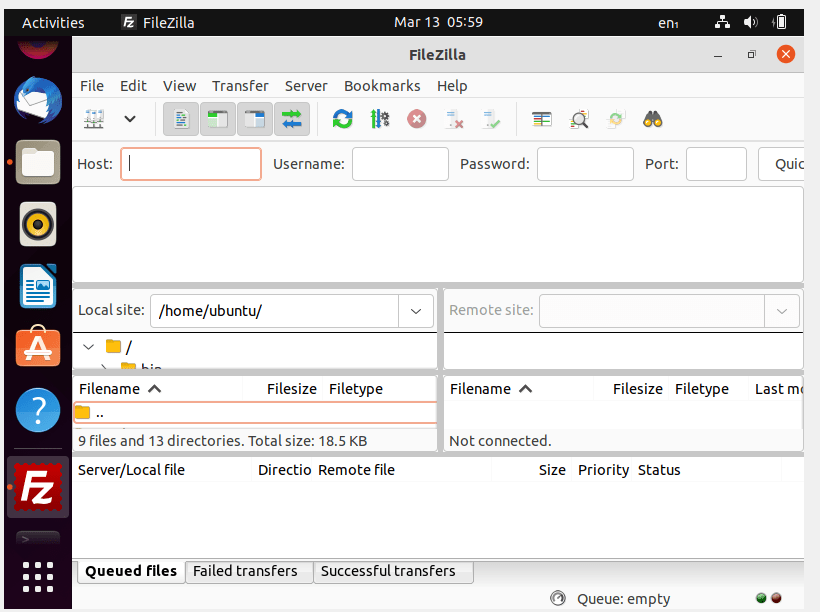Click the Server/Local file queue column header
Screen dimensions: 820x612
pyautogui.click(x=163, y=470)
